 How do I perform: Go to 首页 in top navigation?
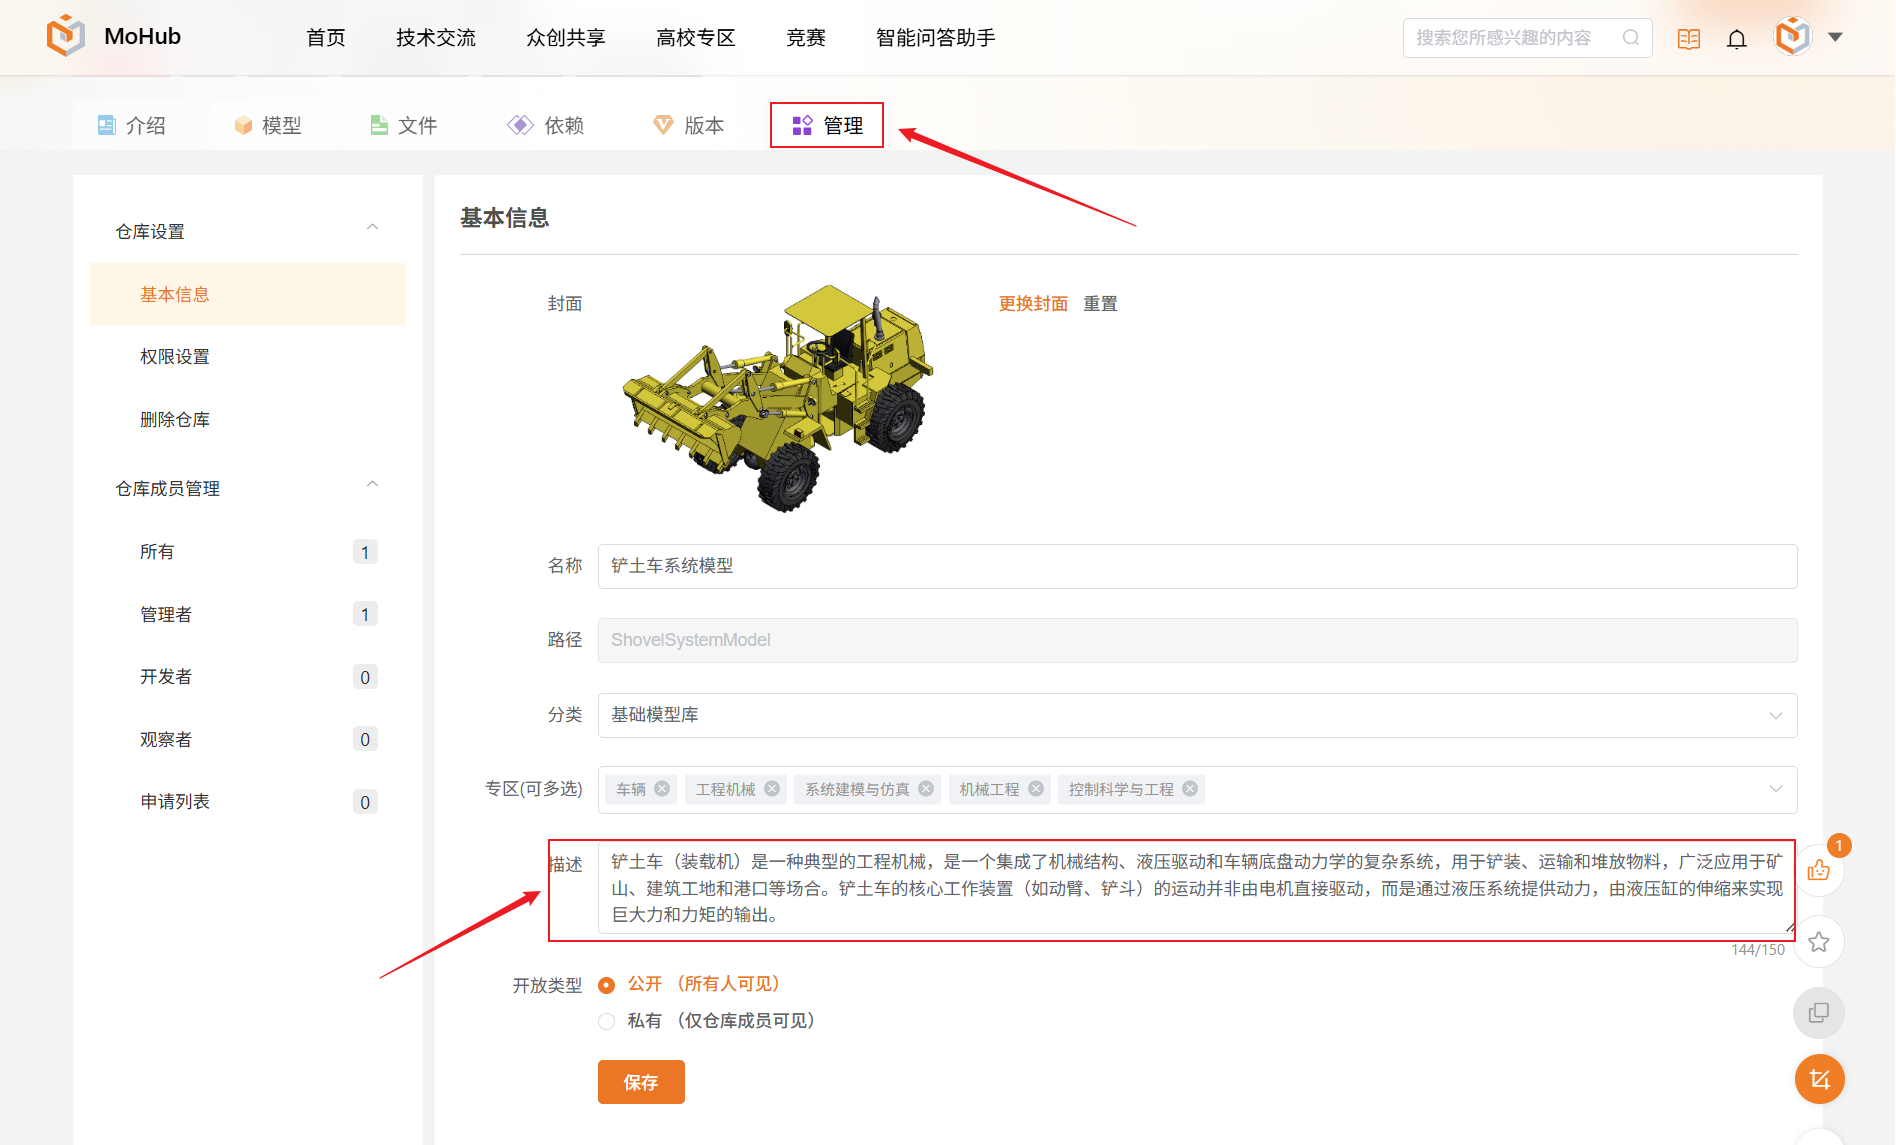click(326, 38)
